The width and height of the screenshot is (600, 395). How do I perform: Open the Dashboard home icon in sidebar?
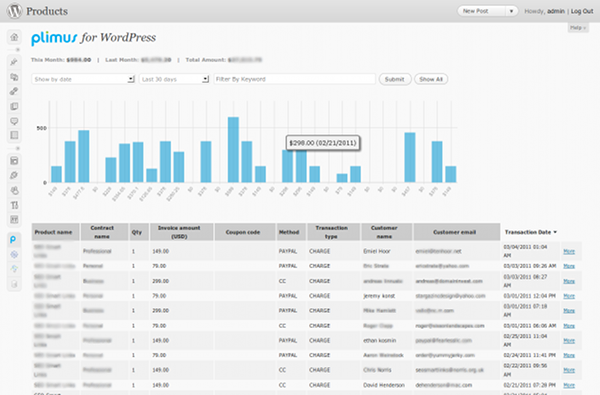(x=14, y=37)
